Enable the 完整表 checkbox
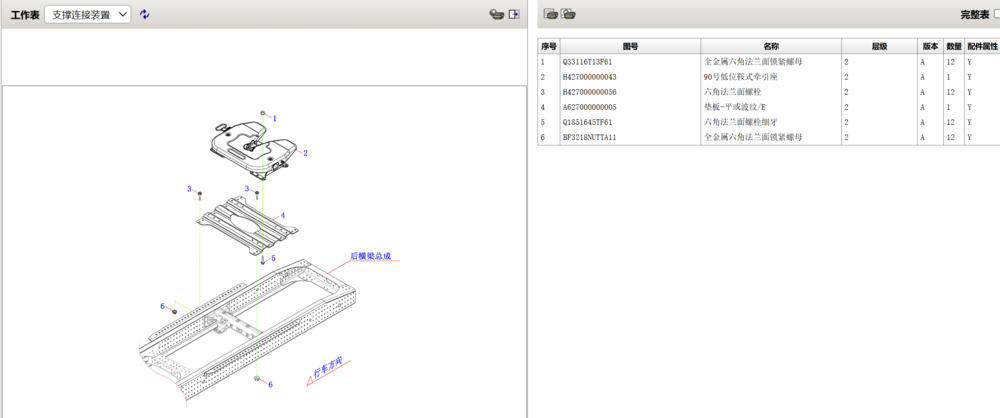The height and width of the screenshot is (418, 1000). pos(996,14)
